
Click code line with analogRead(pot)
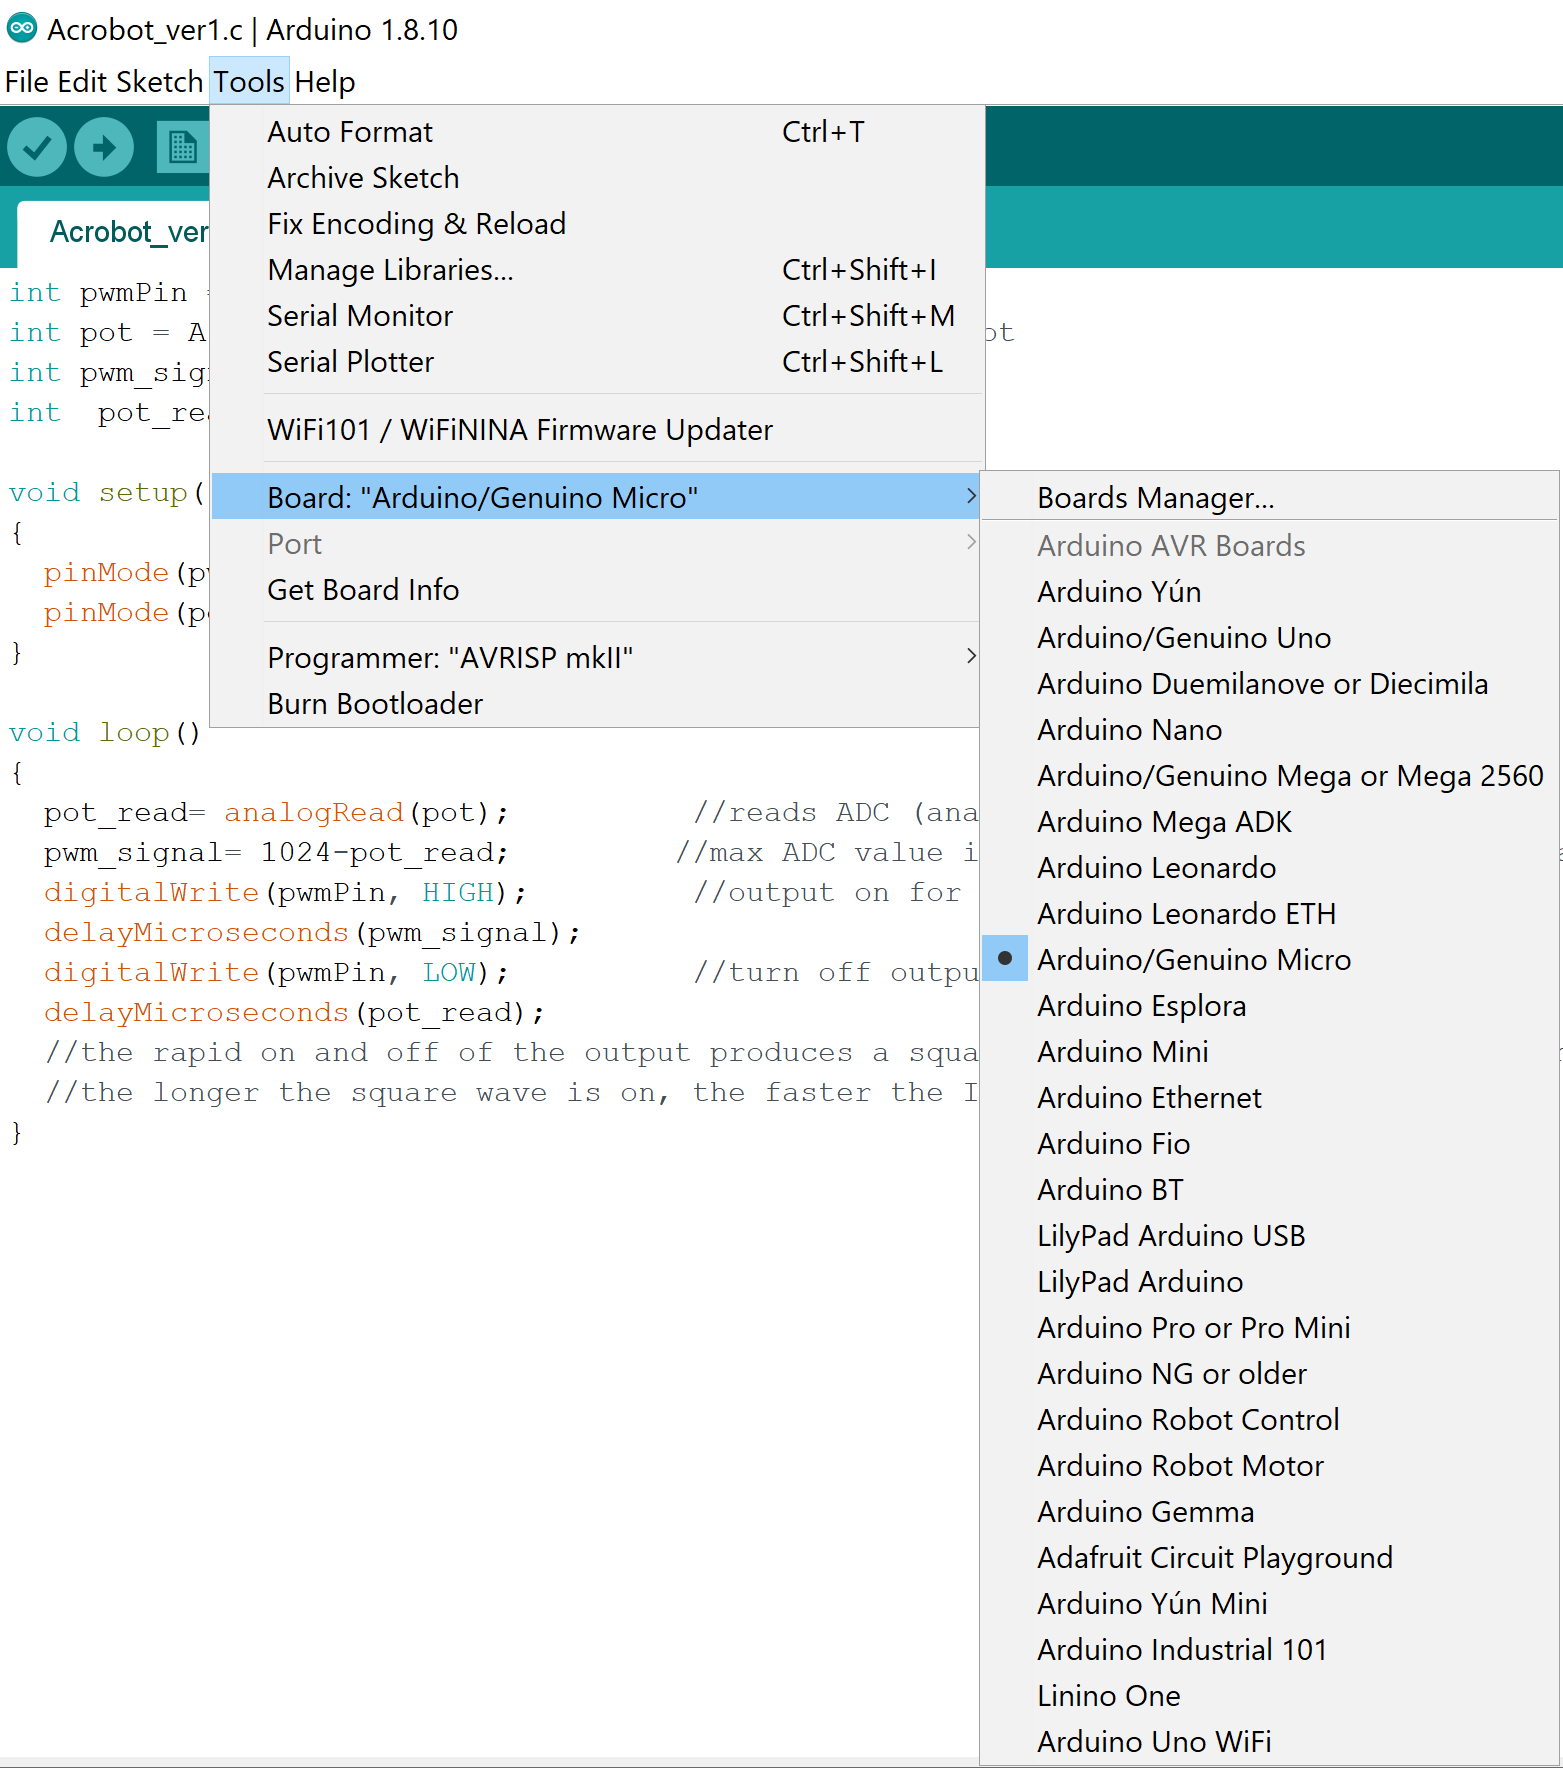[276, 812]
